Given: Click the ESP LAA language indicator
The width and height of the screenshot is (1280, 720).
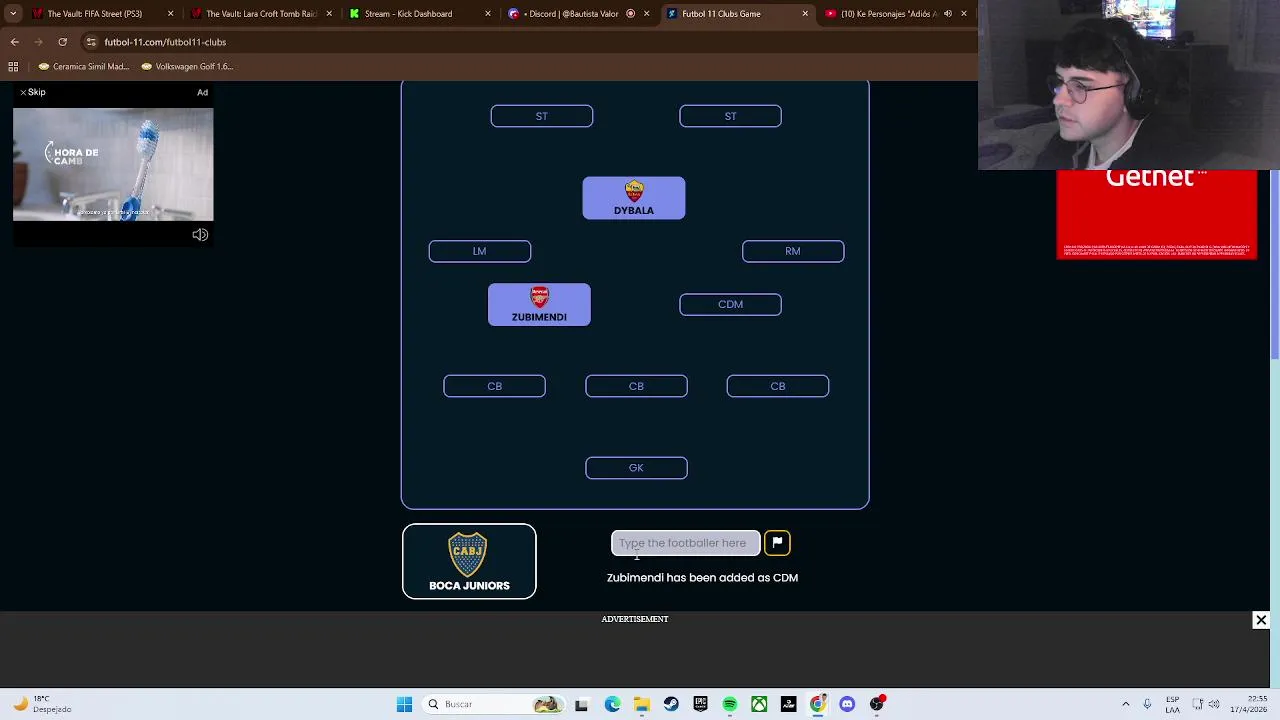Looking at the screenshot, I should 1172,704.
